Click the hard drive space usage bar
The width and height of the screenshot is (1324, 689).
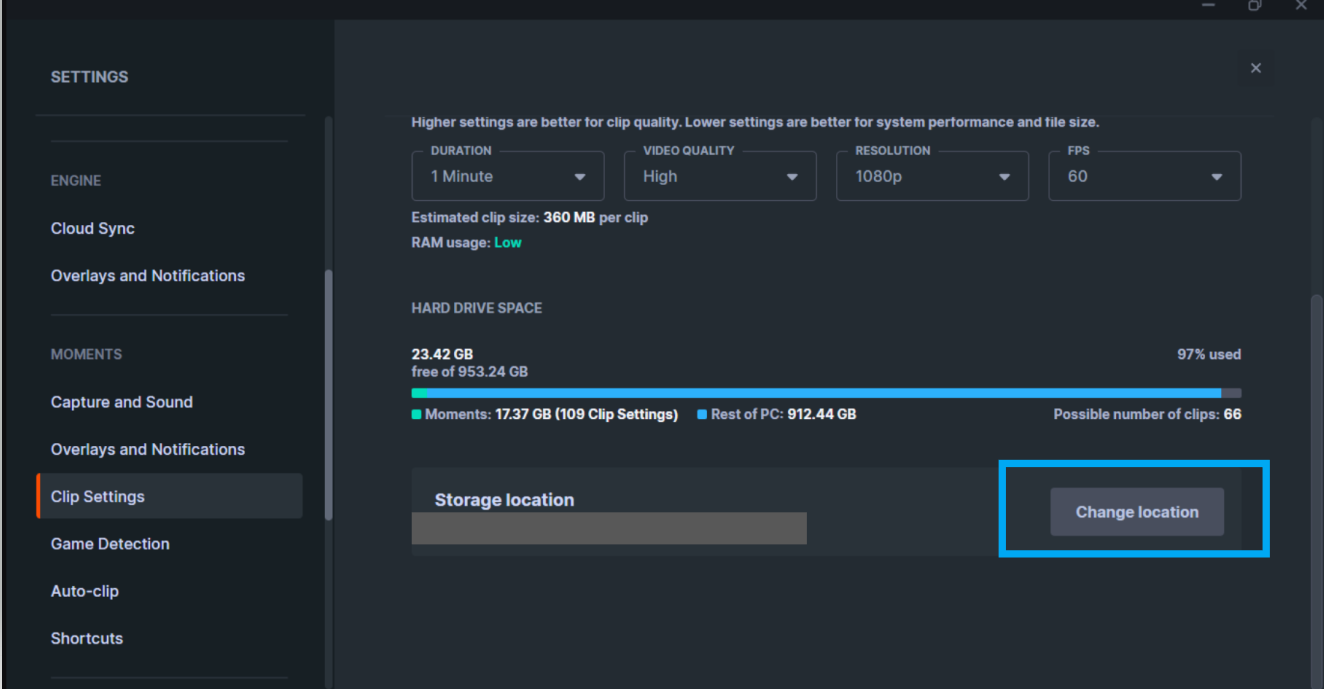(x=826, y=393)
